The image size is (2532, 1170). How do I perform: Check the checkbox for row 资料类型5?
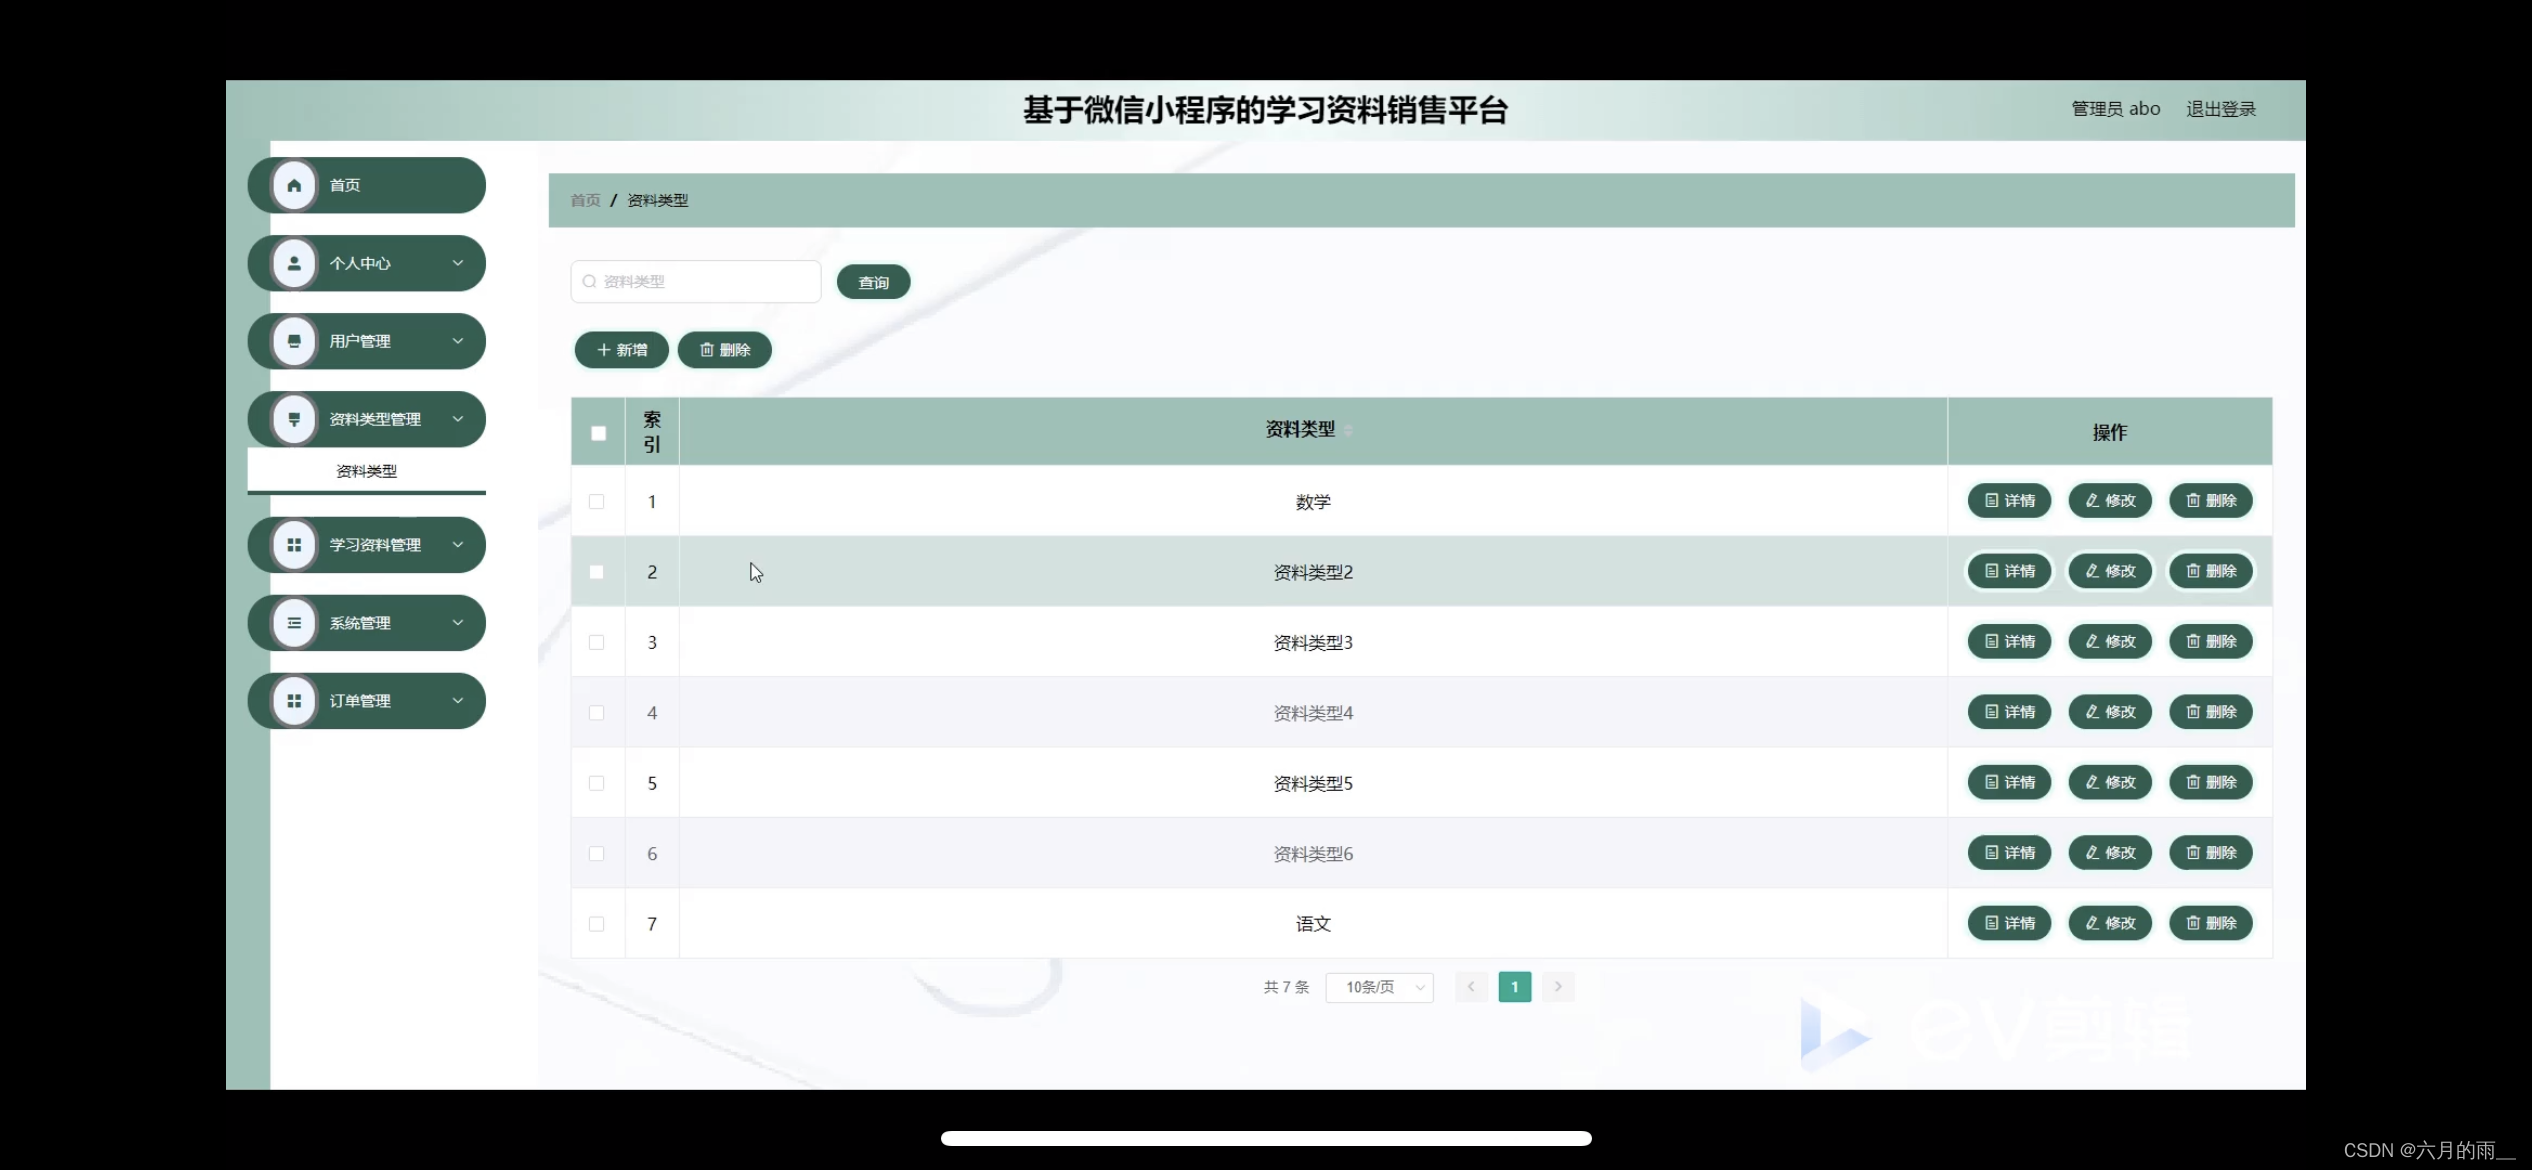[597, 783]
